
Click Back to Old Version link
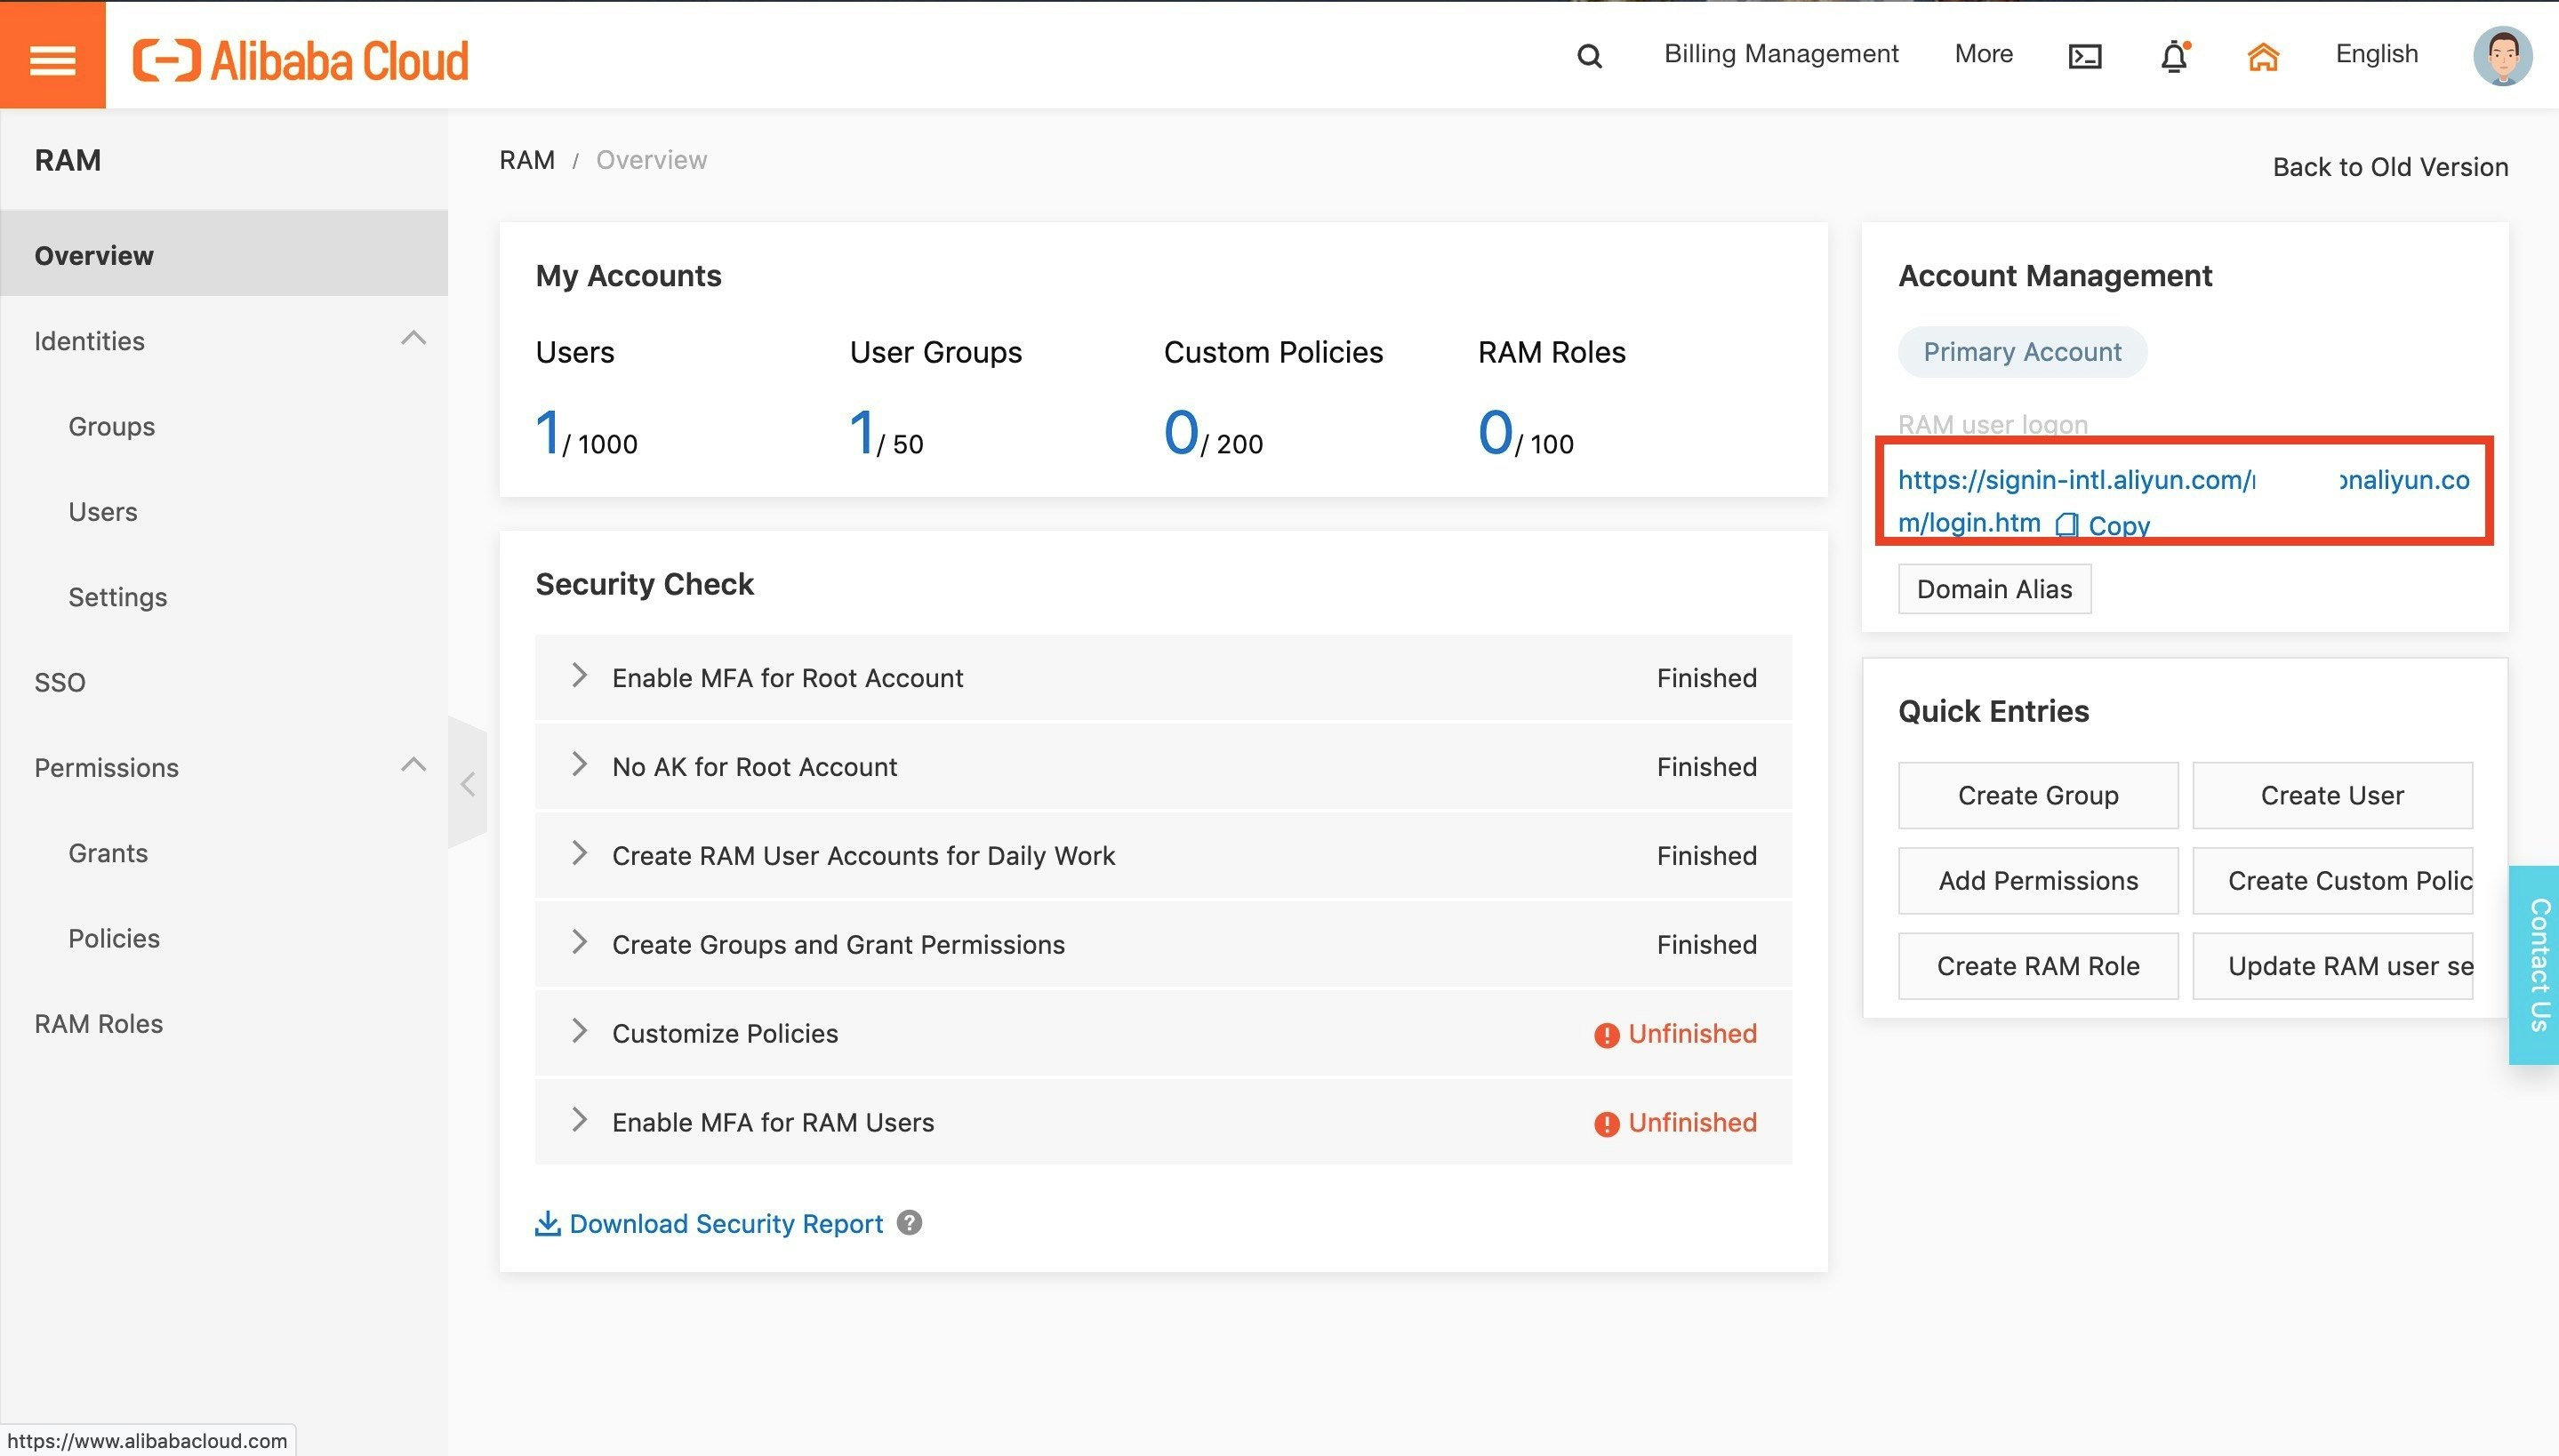(x=2390, y=167)
